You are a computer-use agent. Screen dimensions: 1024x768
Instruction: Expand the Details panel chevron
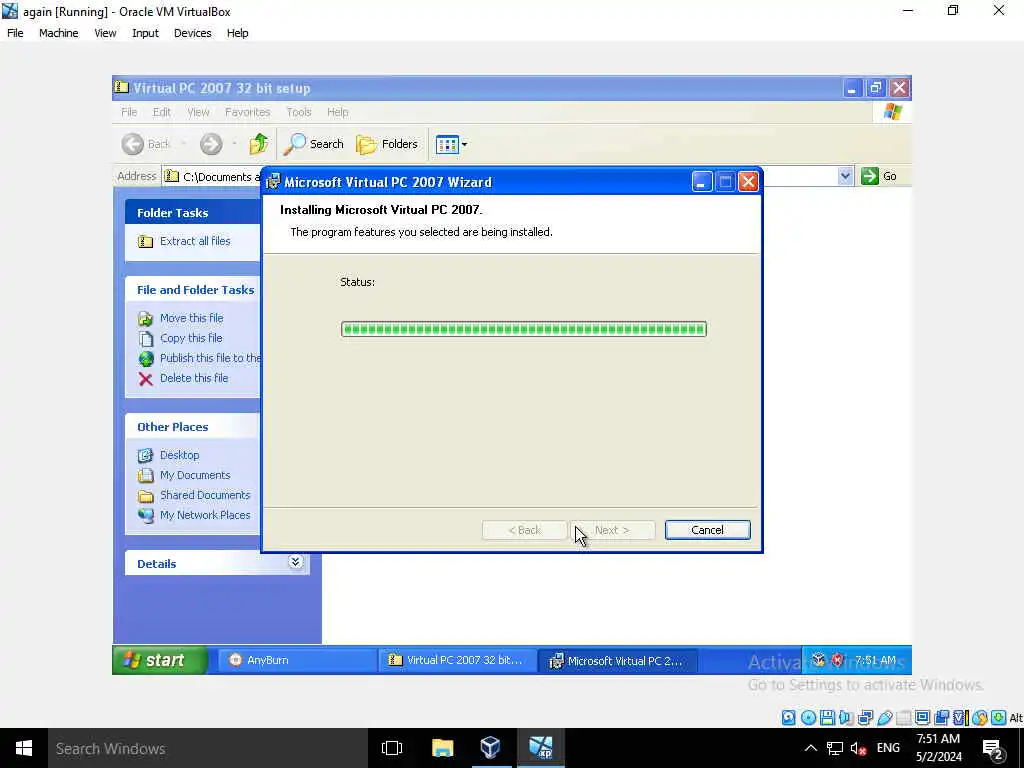(295, 562)
